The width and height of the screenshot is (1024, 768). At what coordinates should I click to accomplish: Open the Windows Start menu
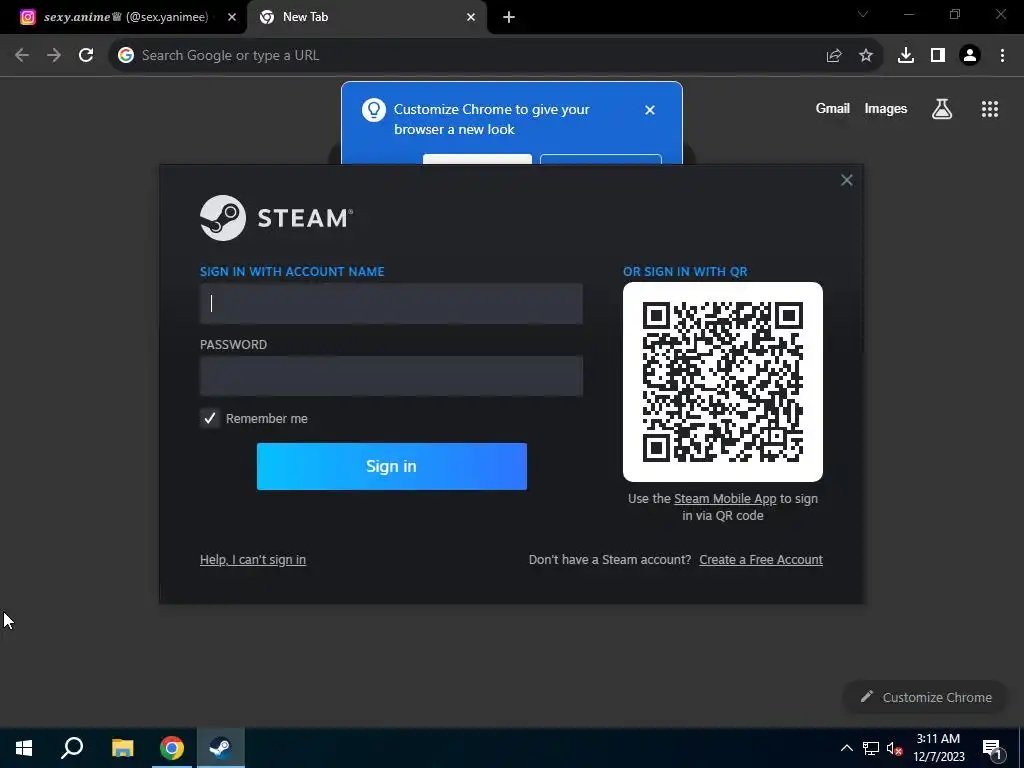pos(24,748)
